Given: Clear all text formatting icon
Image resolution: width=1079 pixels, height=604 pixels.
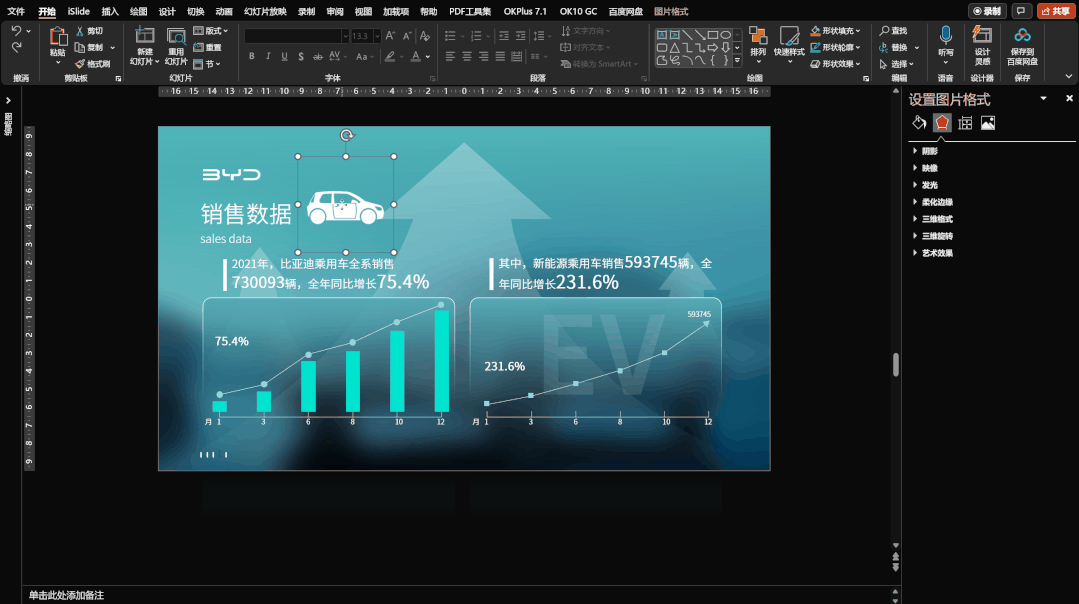Looking at the screenshot, I should point(425,36).
